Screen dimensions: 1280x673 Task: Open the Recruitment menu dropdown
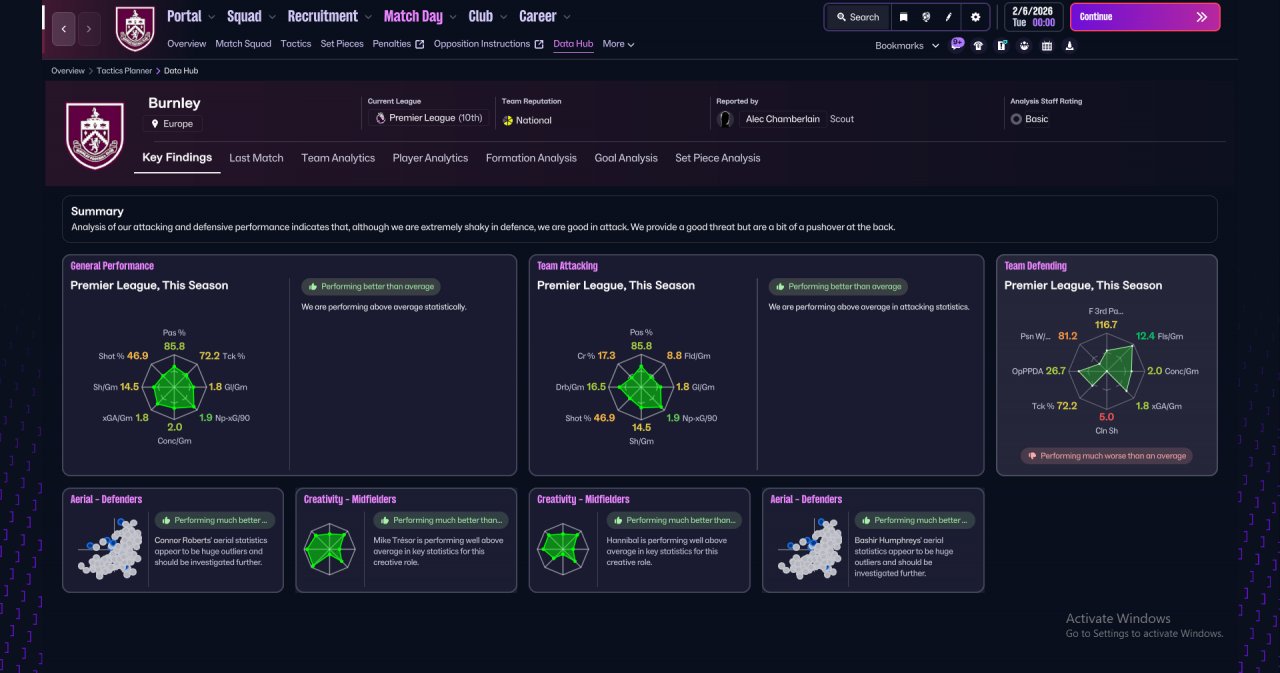(329, 16)
